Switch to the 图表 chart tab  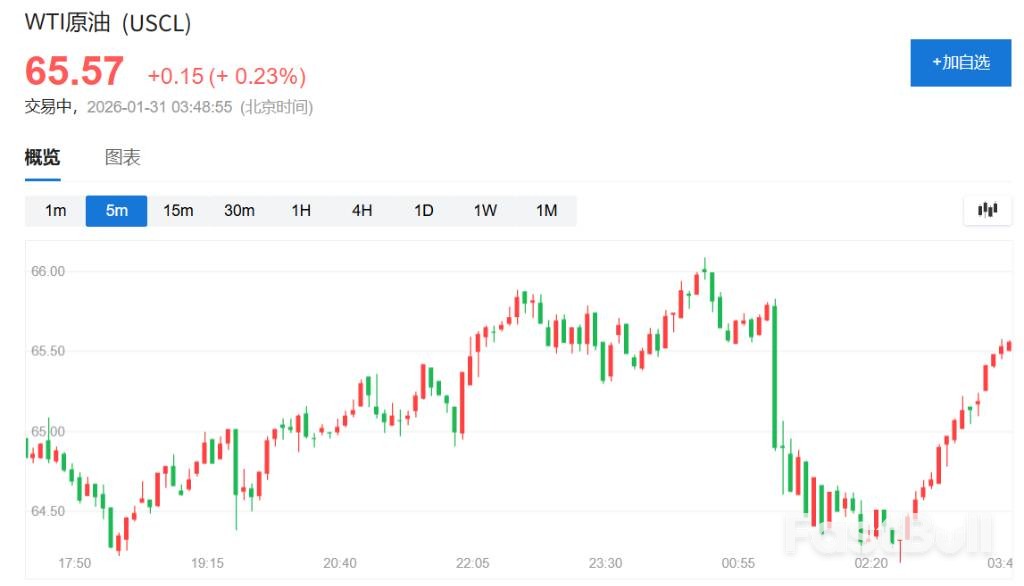pos(123,157)
